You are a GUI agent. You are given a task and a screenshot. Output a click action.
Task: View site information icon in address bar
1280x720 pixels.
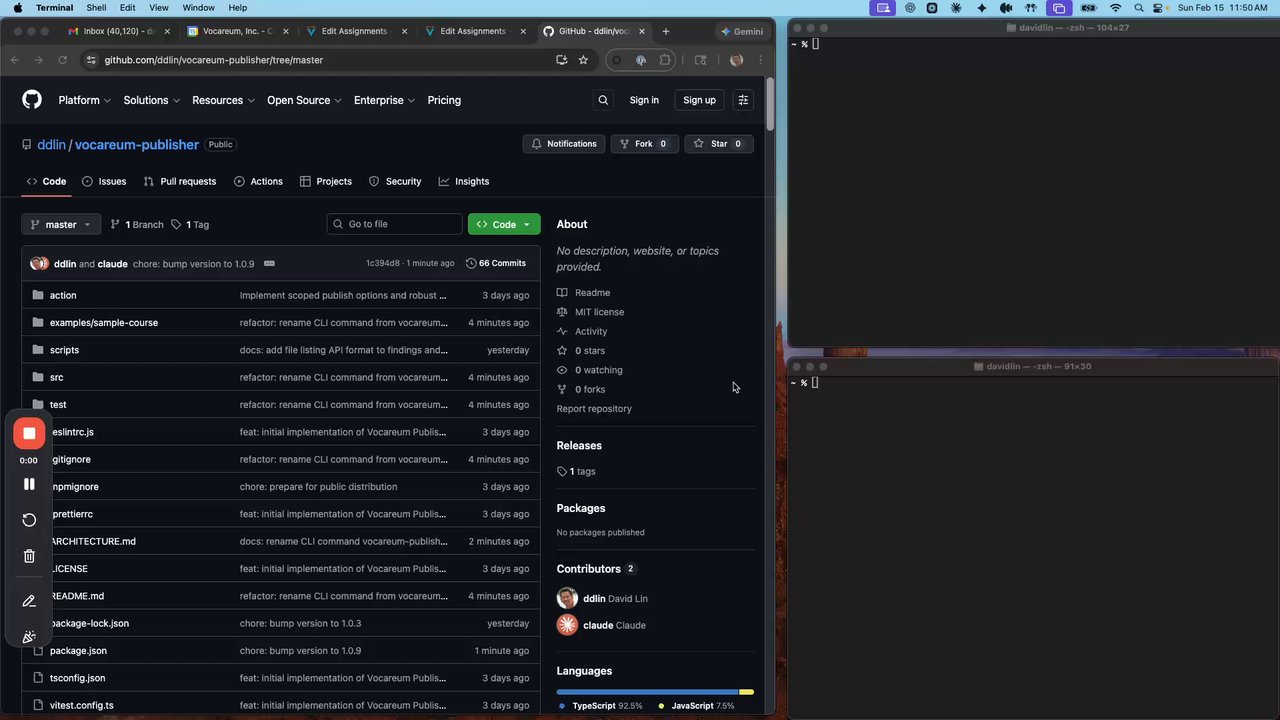click(x=91, y=60)
